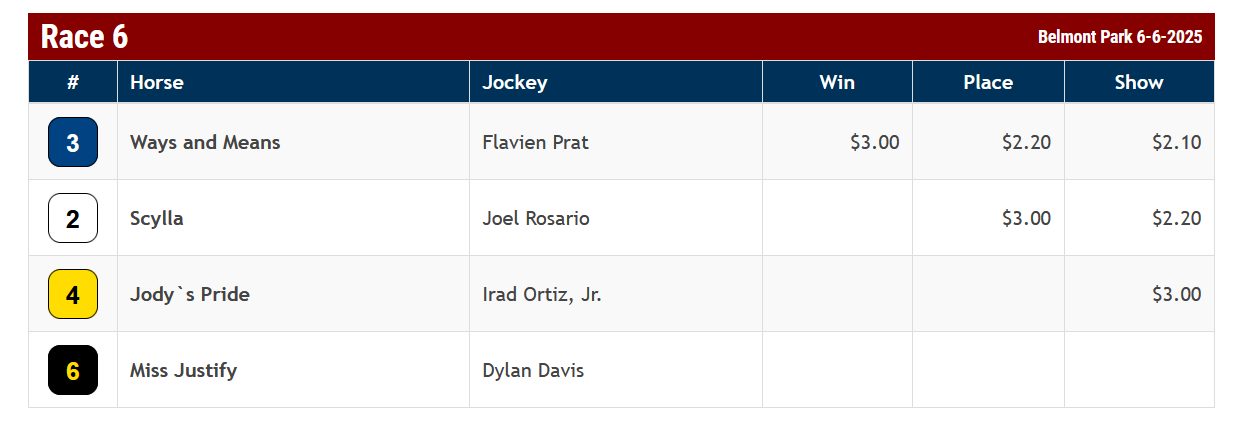This screenshot has height=422, width=1236.
Task: Open the Ways and Means horse name
Action: 205,142
